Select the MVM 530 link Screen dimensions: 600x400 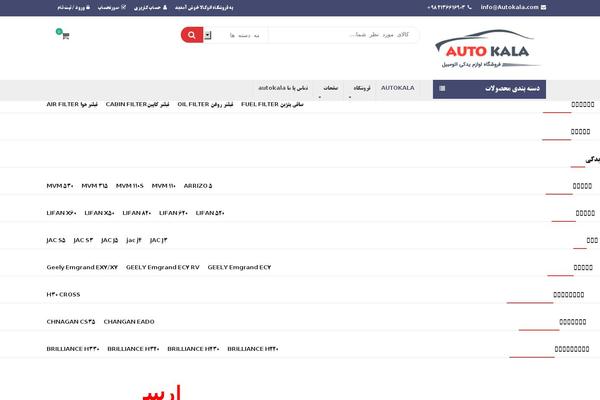click(60, 186)
